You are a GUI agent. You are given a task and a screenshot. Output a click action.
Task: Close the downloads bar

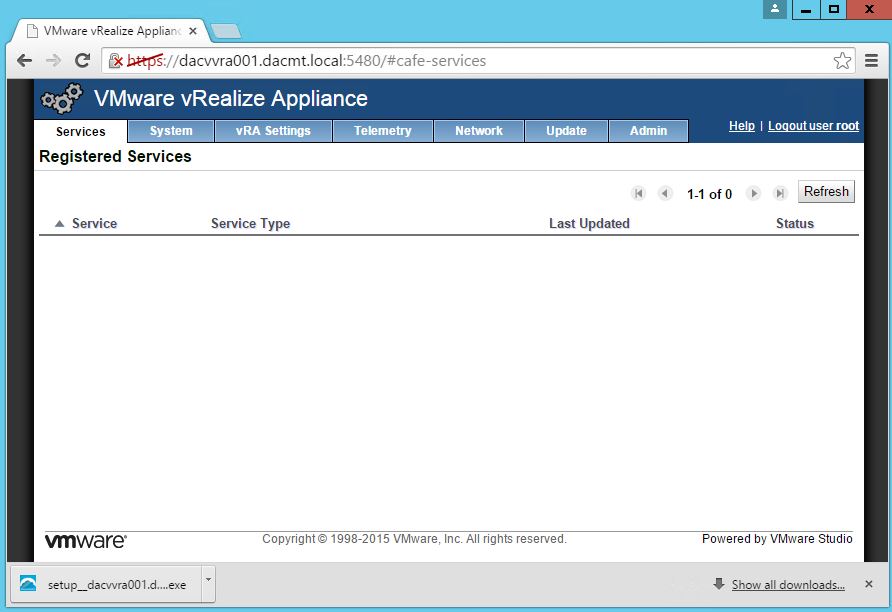point(869,584)
